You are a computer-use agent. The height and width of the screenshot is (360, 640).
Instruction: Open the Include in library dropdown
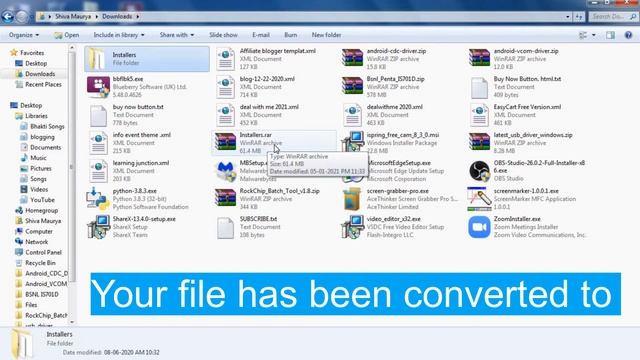tap(119, 35)
